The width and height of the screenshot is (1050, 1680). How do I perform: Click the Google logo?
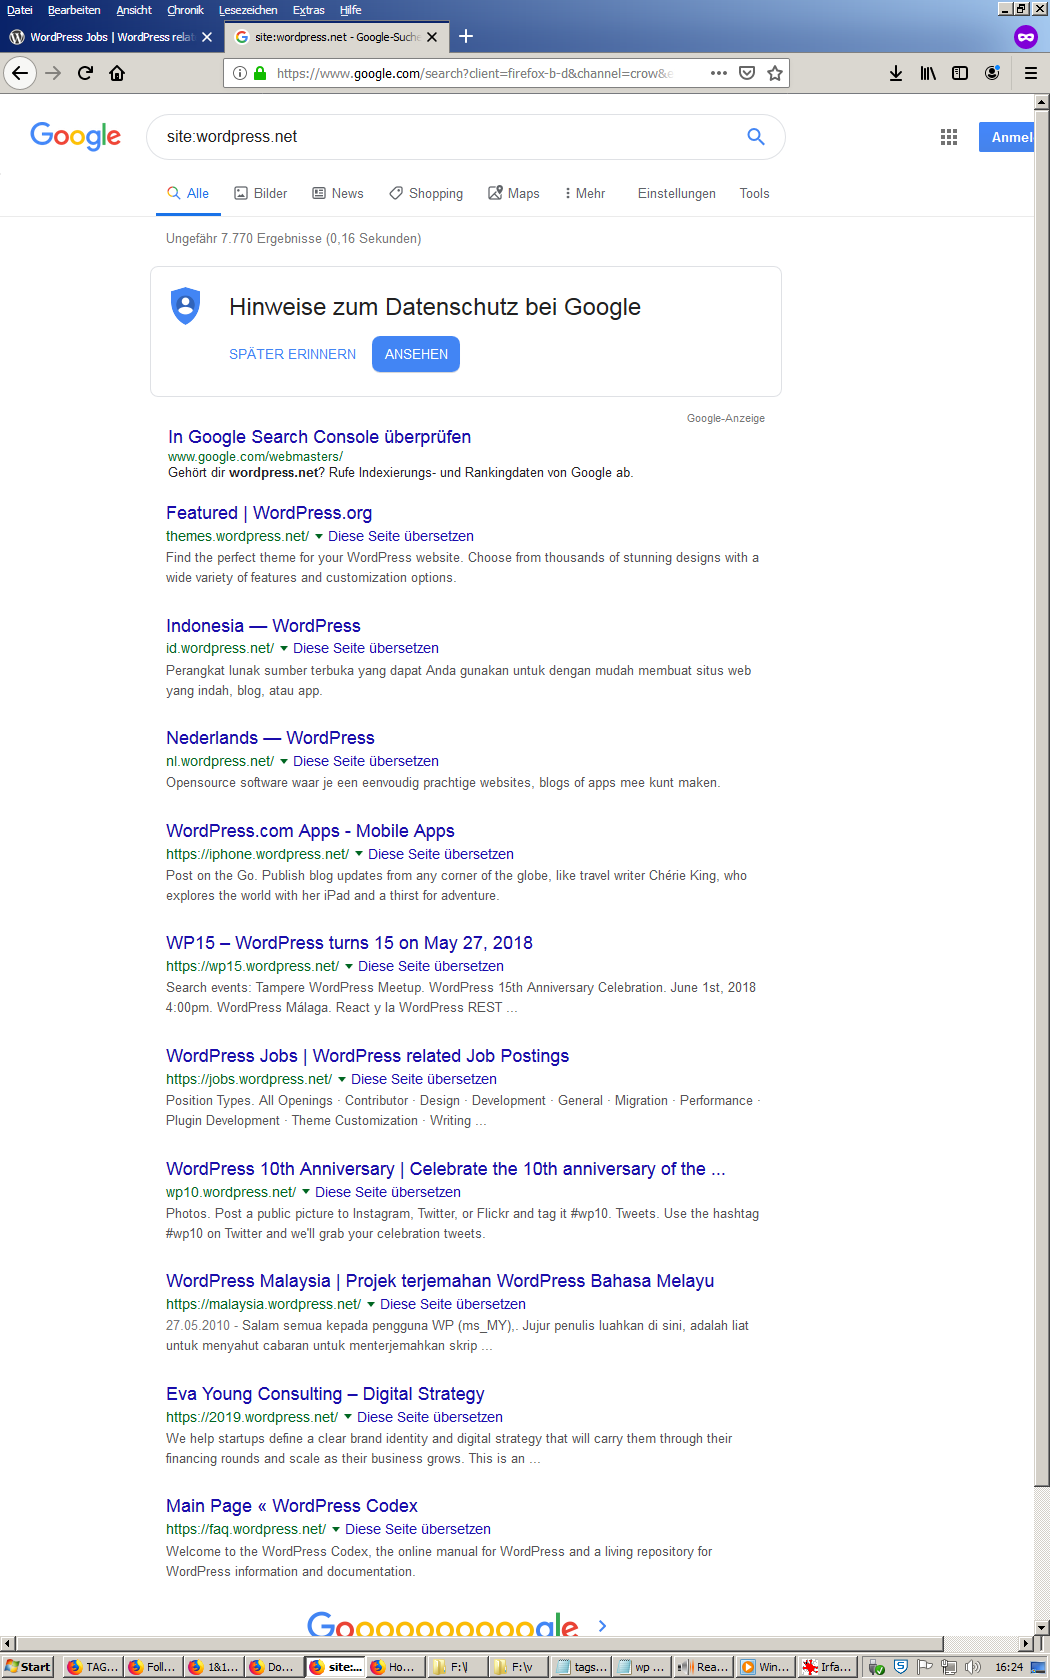[76, 136]
